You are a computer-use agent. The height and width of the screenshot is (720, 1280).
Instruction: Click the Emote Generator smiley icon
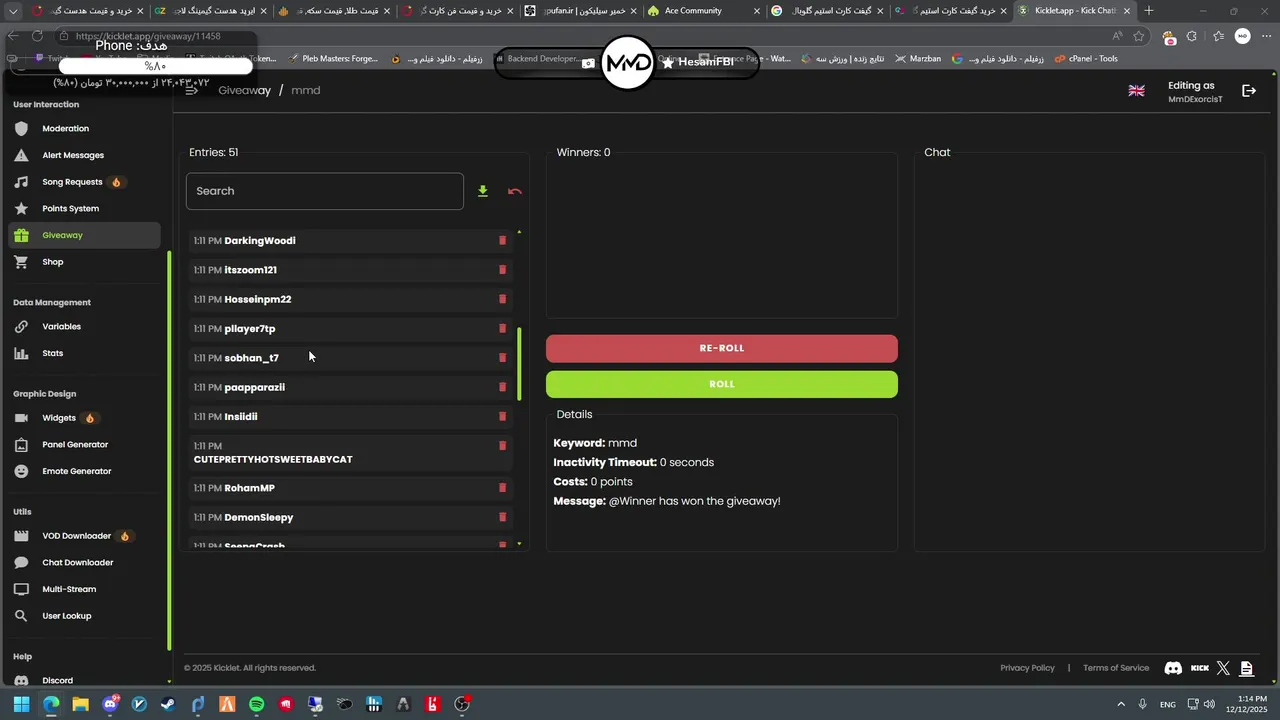tap(21, 471)
